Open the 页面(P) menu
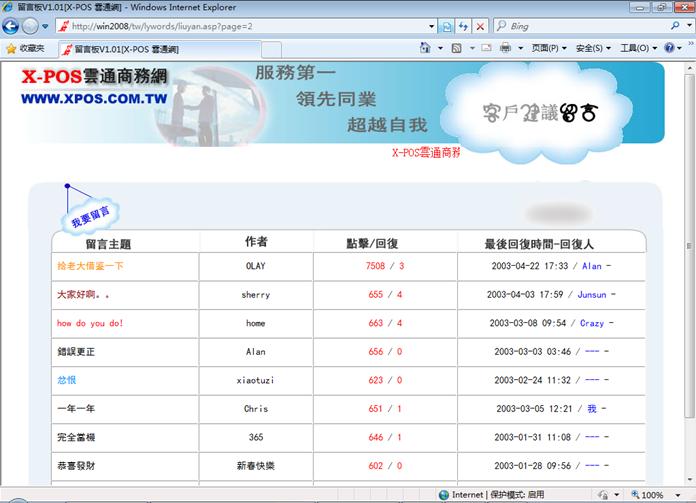Viewport: 696px width, 503px height. pyautogui.click(x=549, y=48)
